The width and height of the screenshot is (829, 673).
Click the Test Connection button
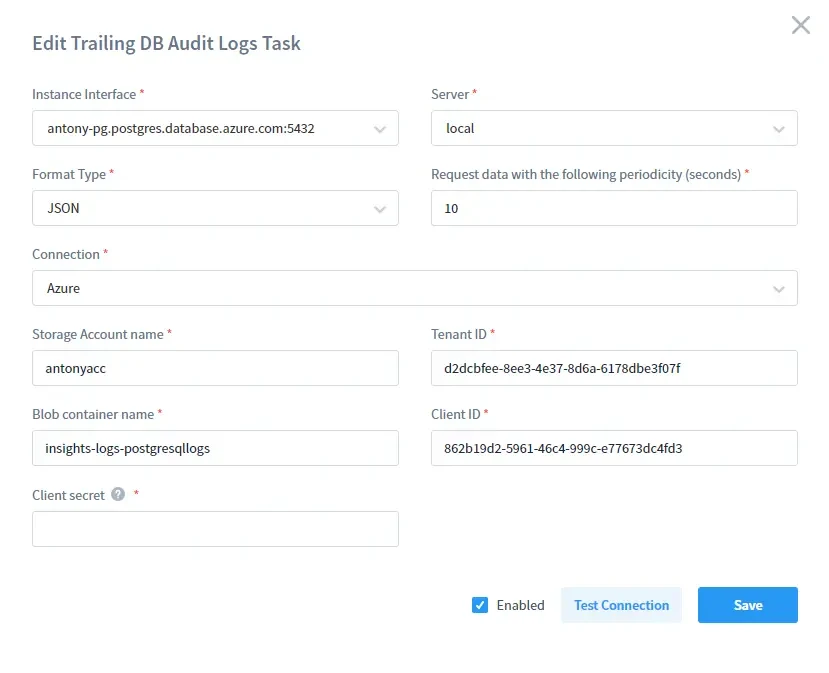coord(621,605)
